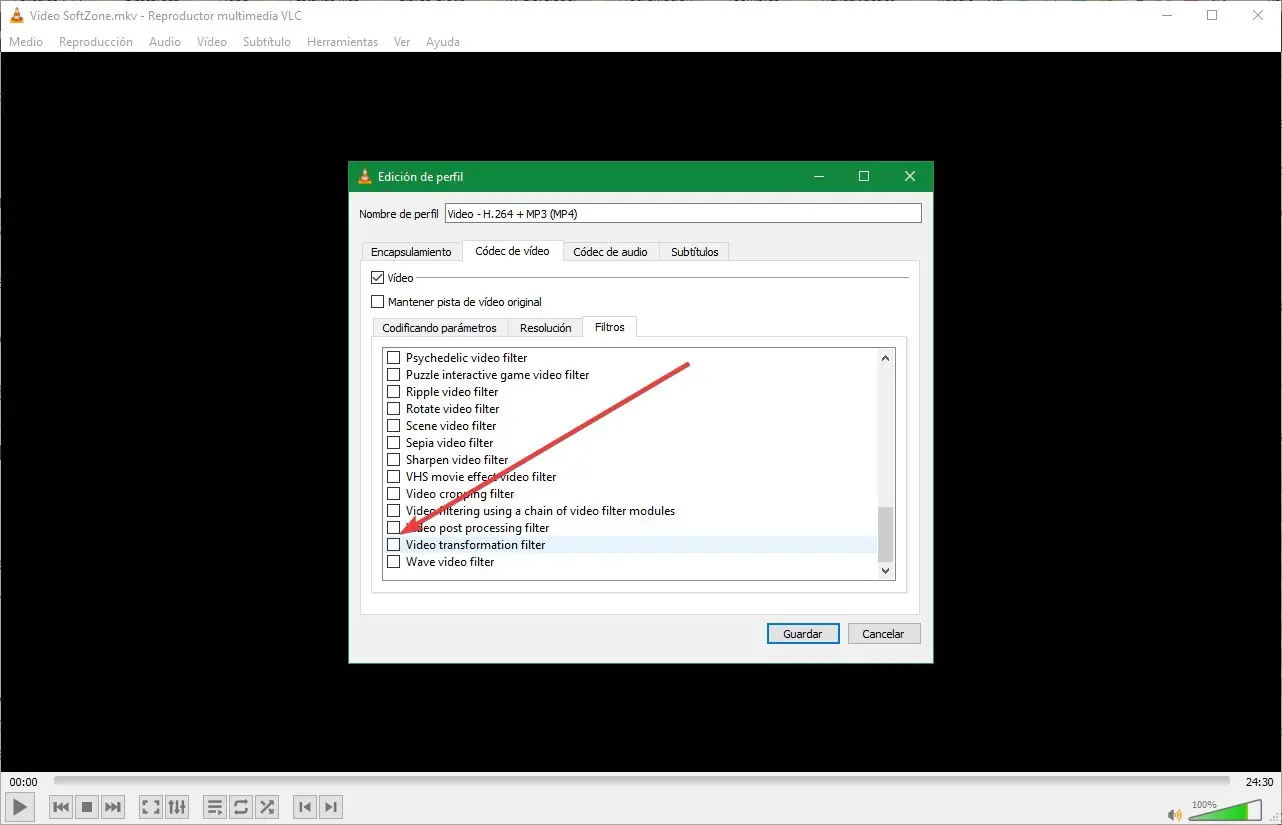Image resolution: width=1282 pixels, height=825 pixels.
Task: Click the Cancelar button
Action: pyautogui.click(x=884, y=634)
